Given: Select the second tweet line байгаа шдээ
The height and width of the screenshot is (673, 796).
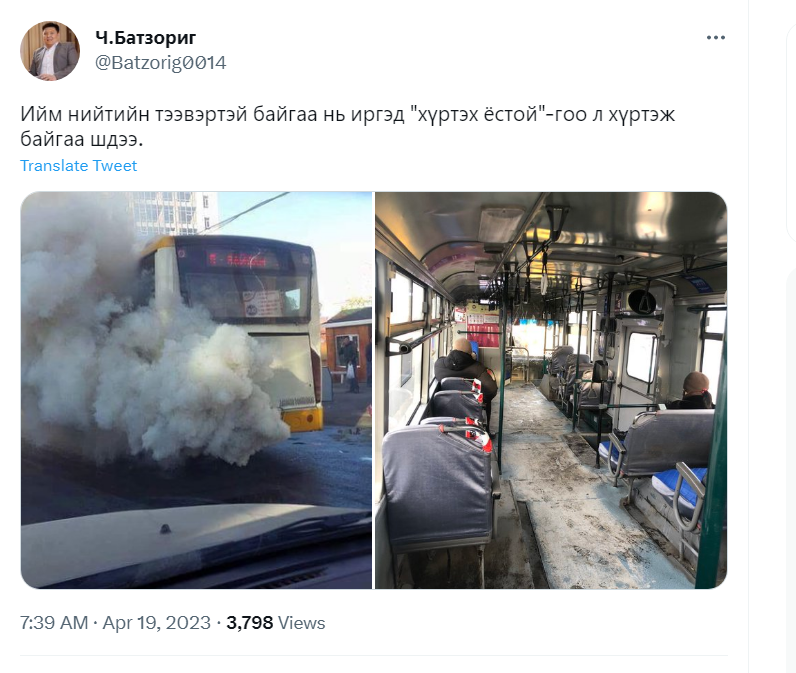Looking at the screenshot, I should (82, 139).
